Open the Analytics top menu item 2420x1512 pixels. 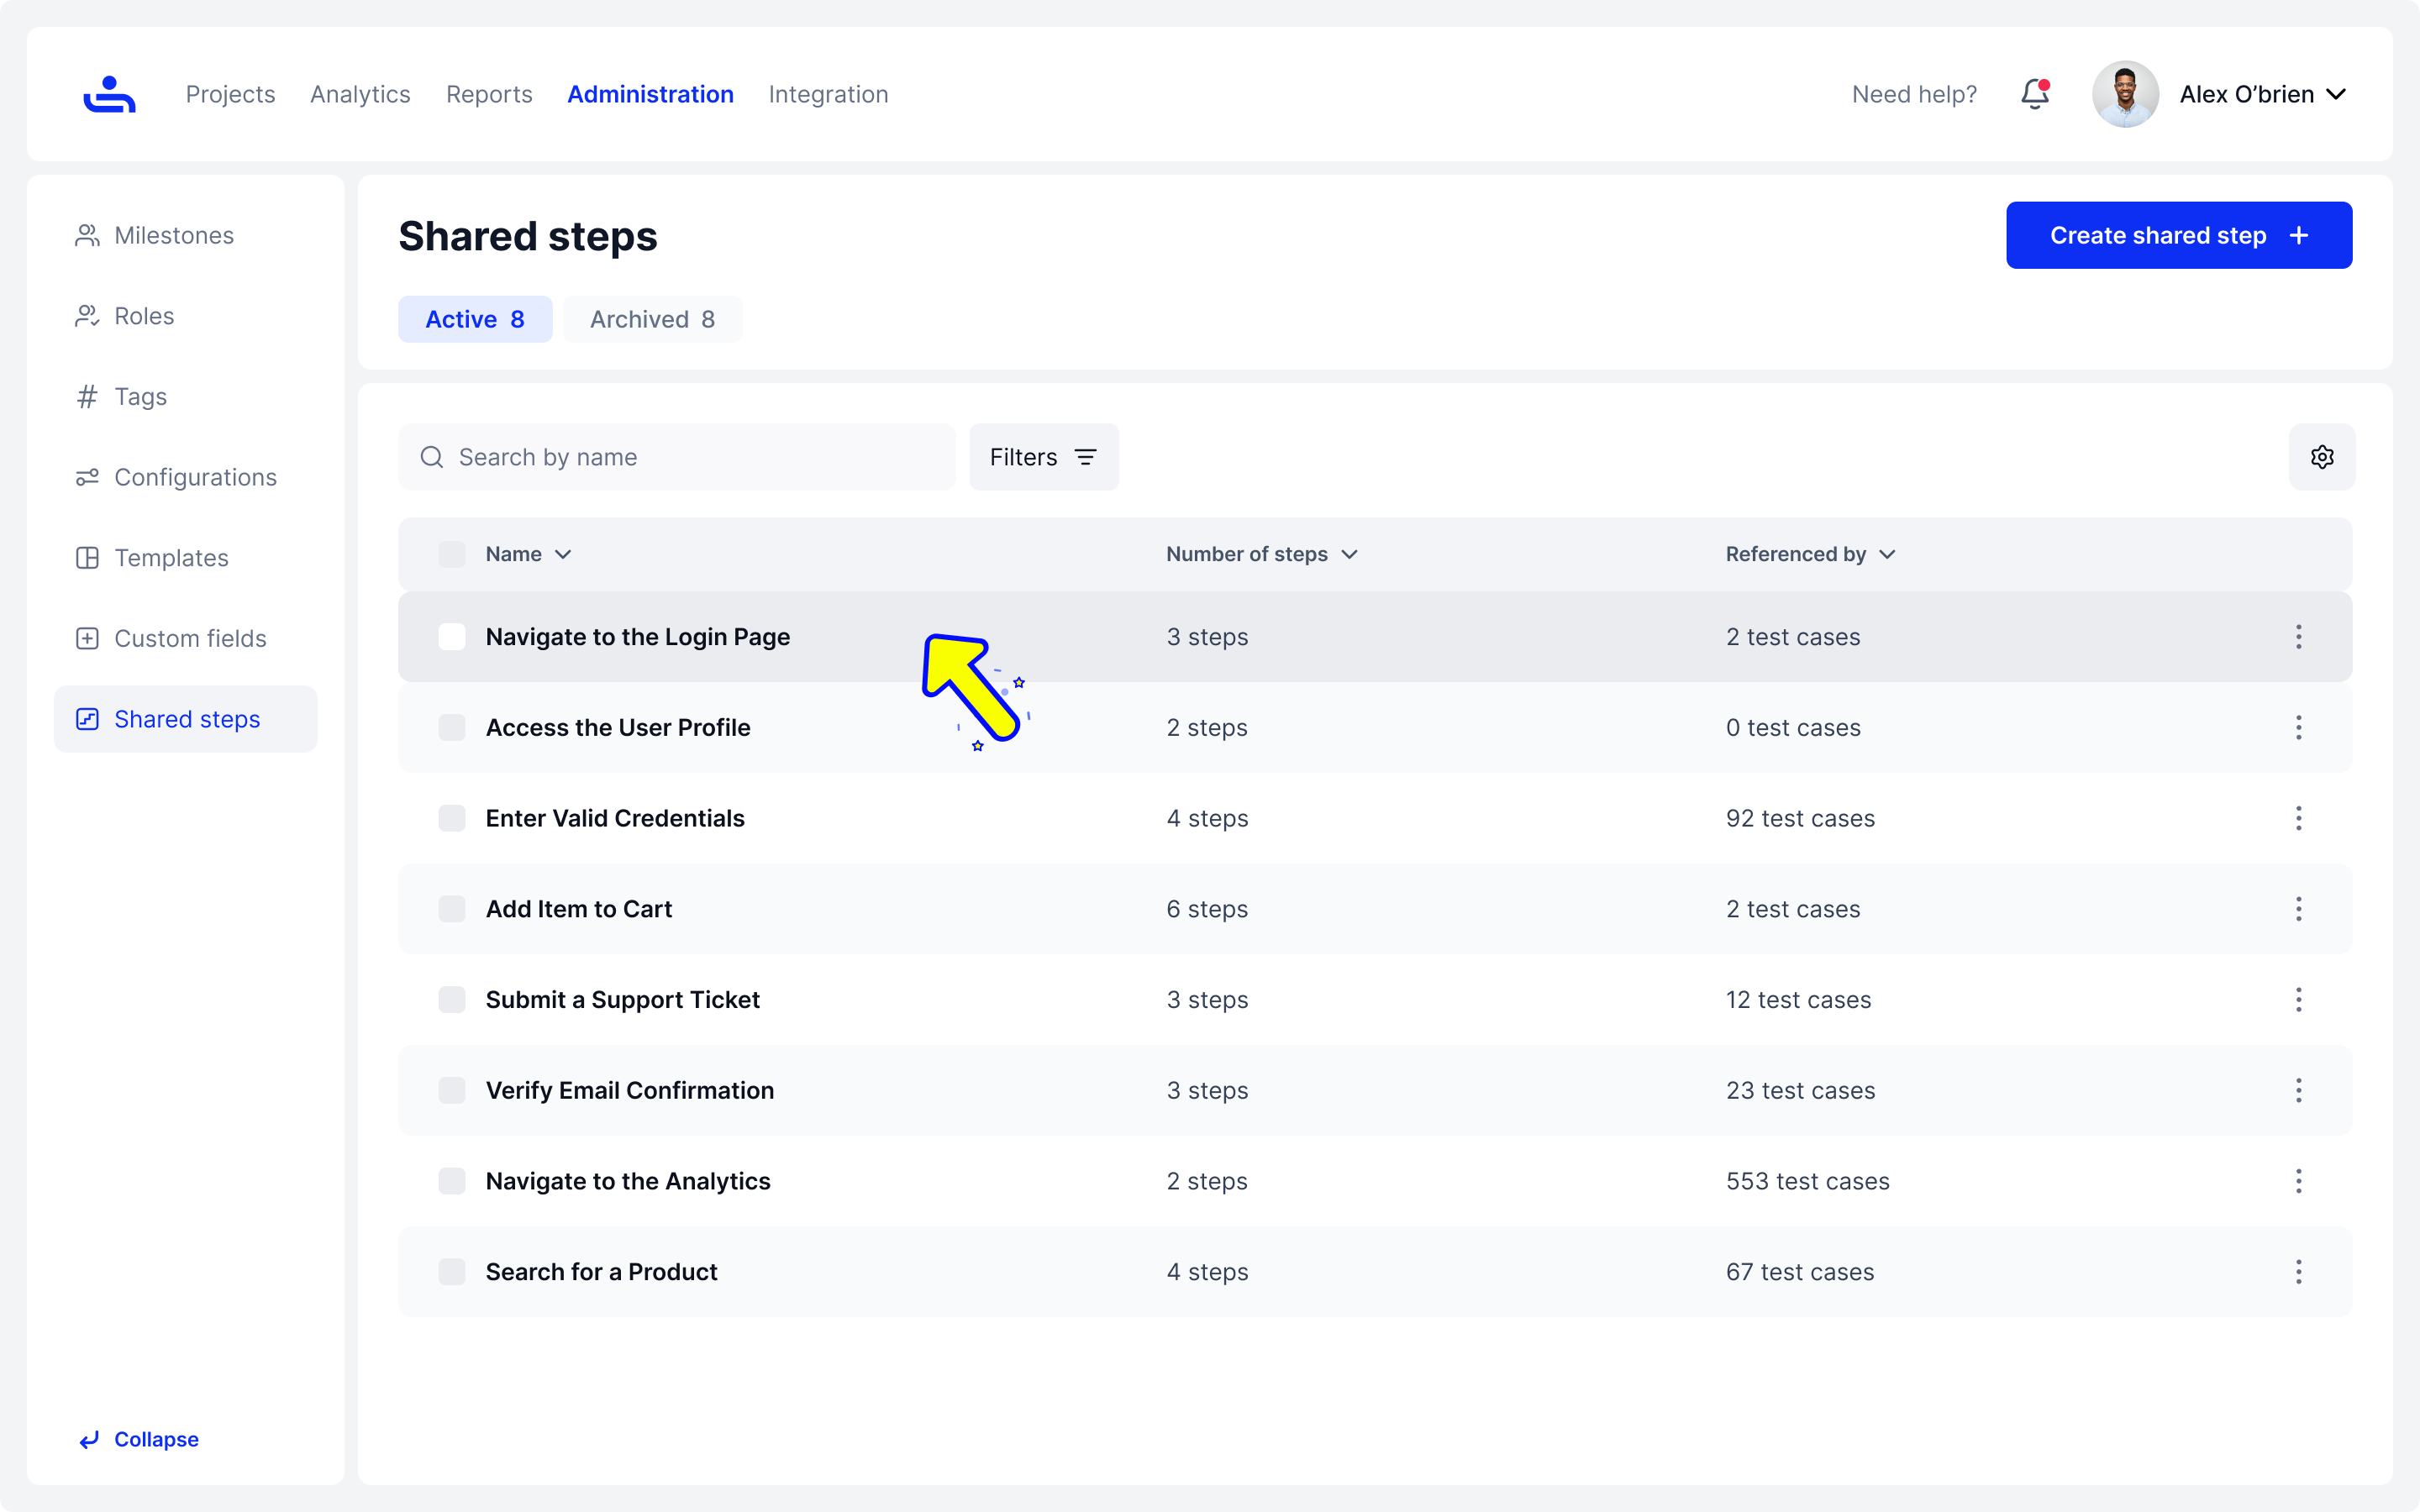coord(360,94)
